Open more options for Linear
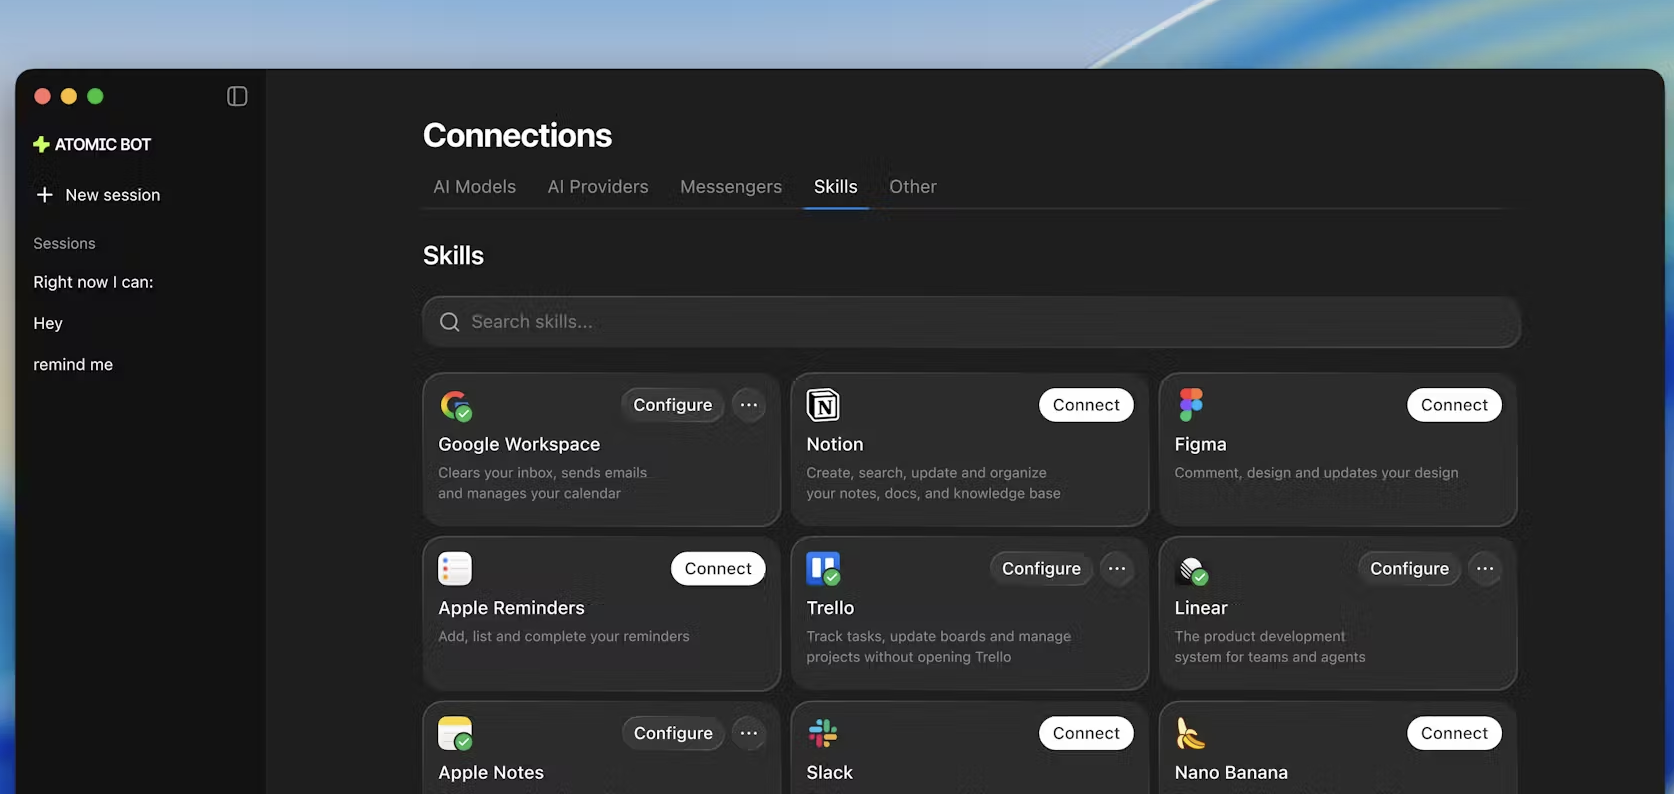The image size is (1674, 794). [1485, 568]
